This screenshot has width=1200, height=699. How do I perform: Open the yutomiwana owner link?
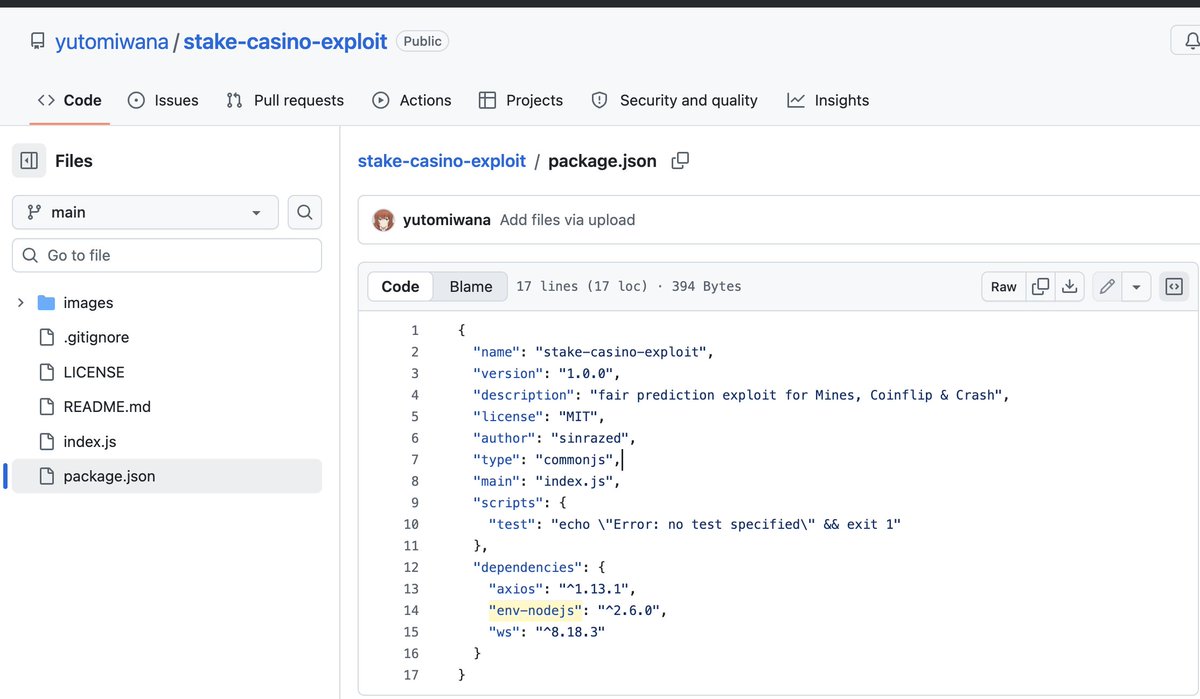point(110,41)
